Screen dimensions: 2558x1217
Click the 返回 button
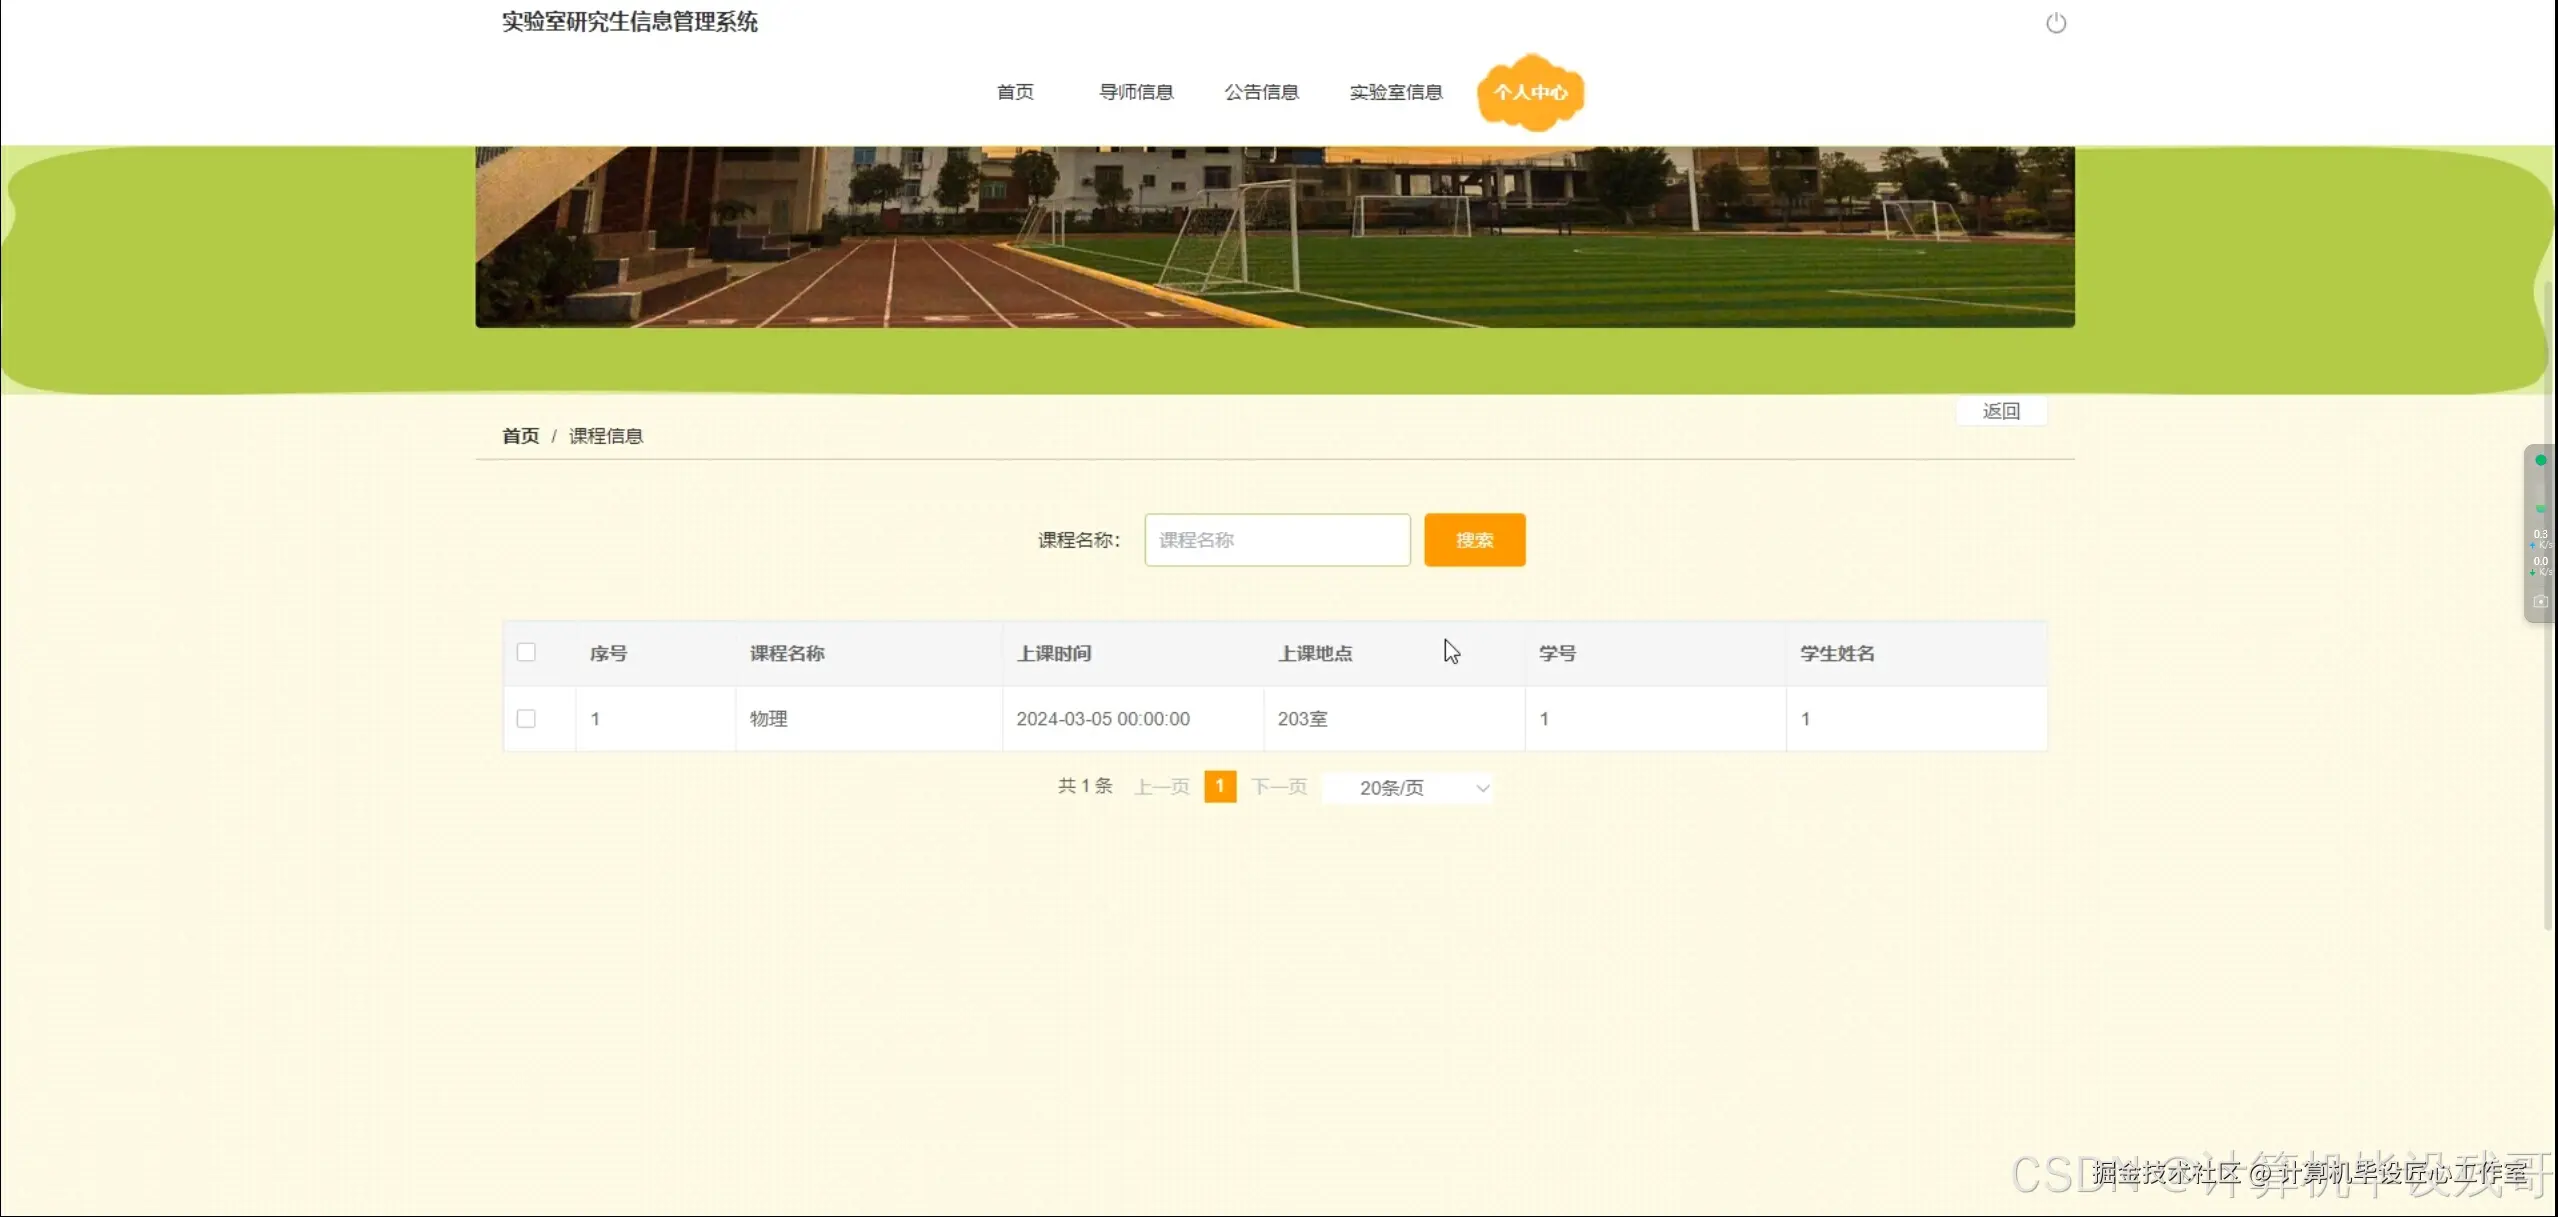[x=2001, y=410]
